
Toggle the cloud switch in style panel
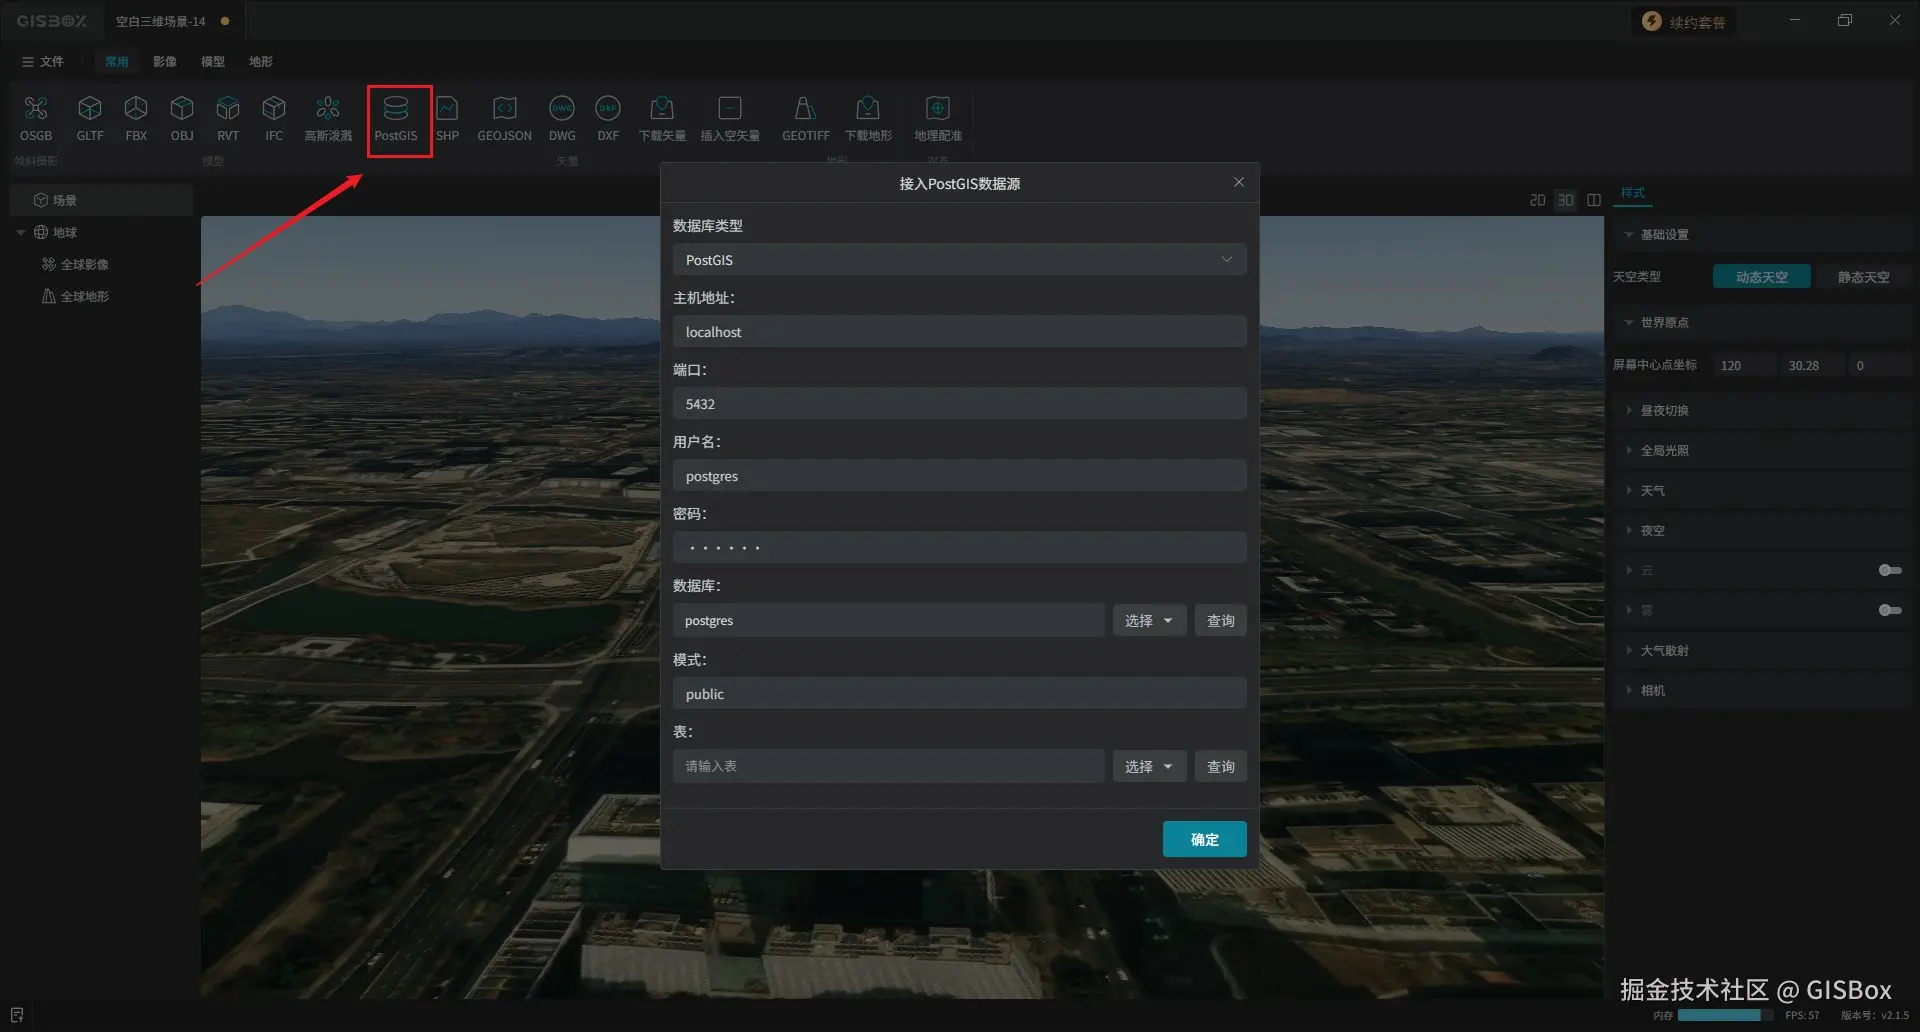point(1890,570)
